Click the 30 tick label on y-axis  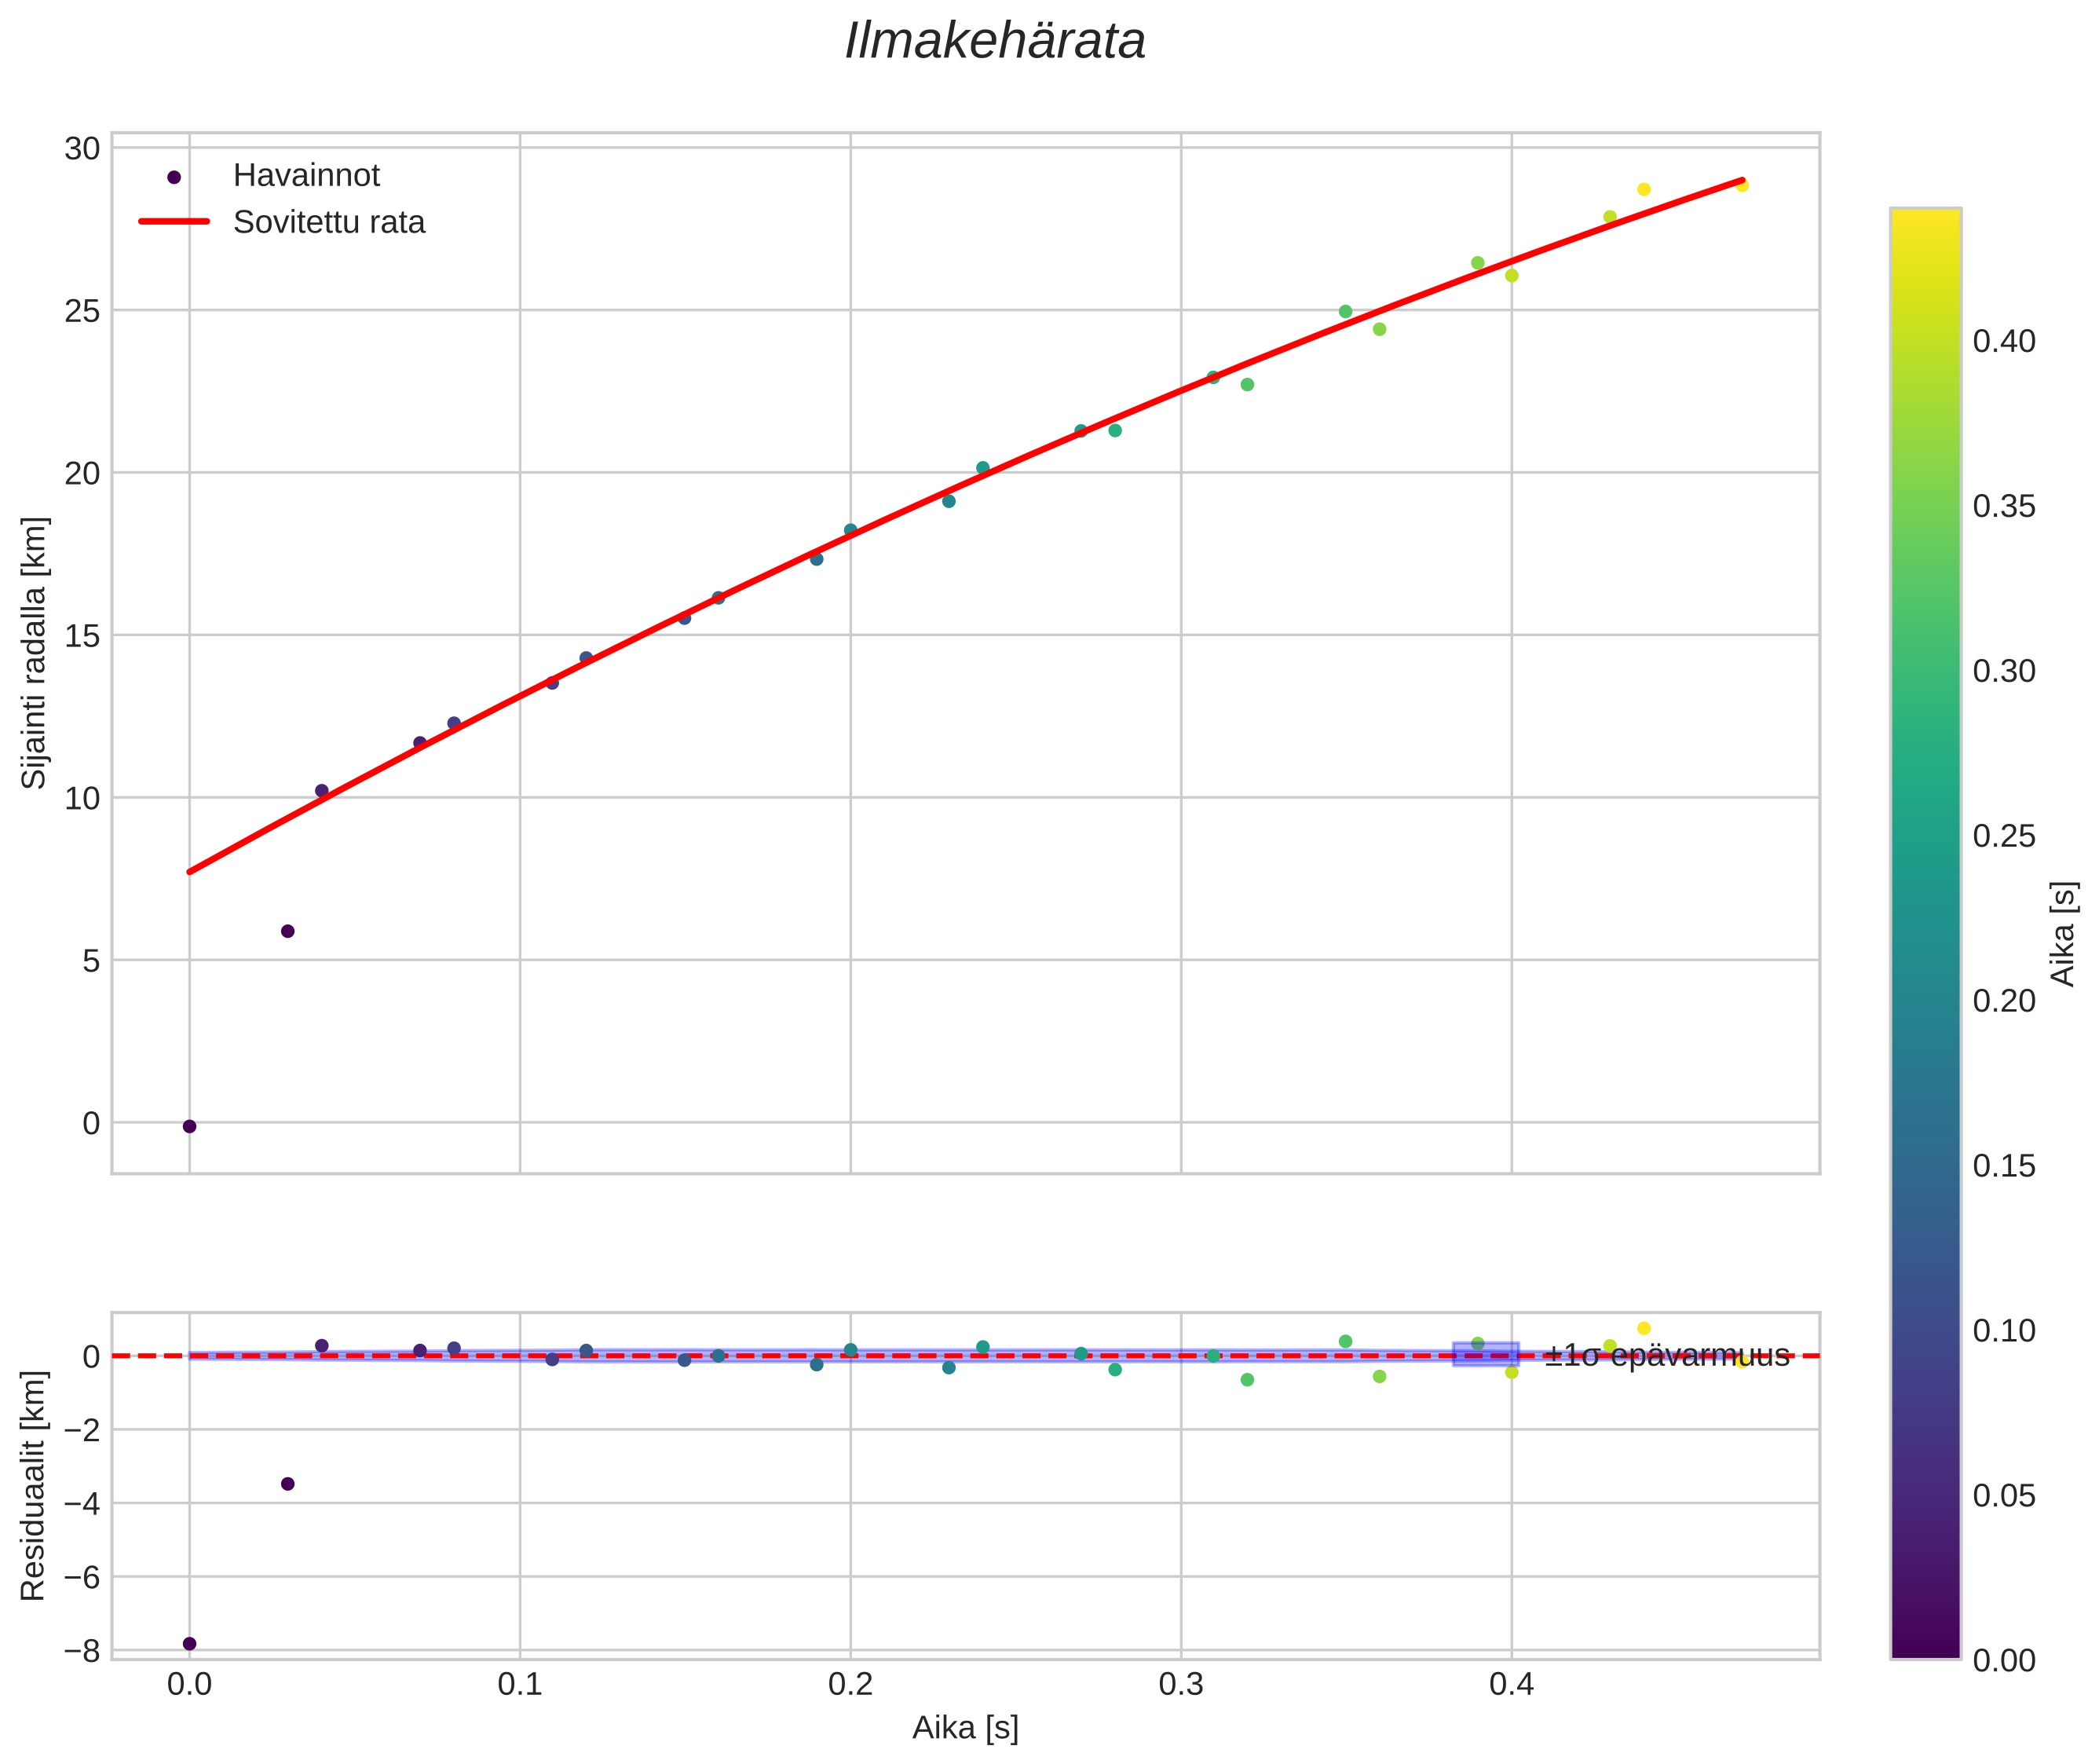tap(82, 149)
